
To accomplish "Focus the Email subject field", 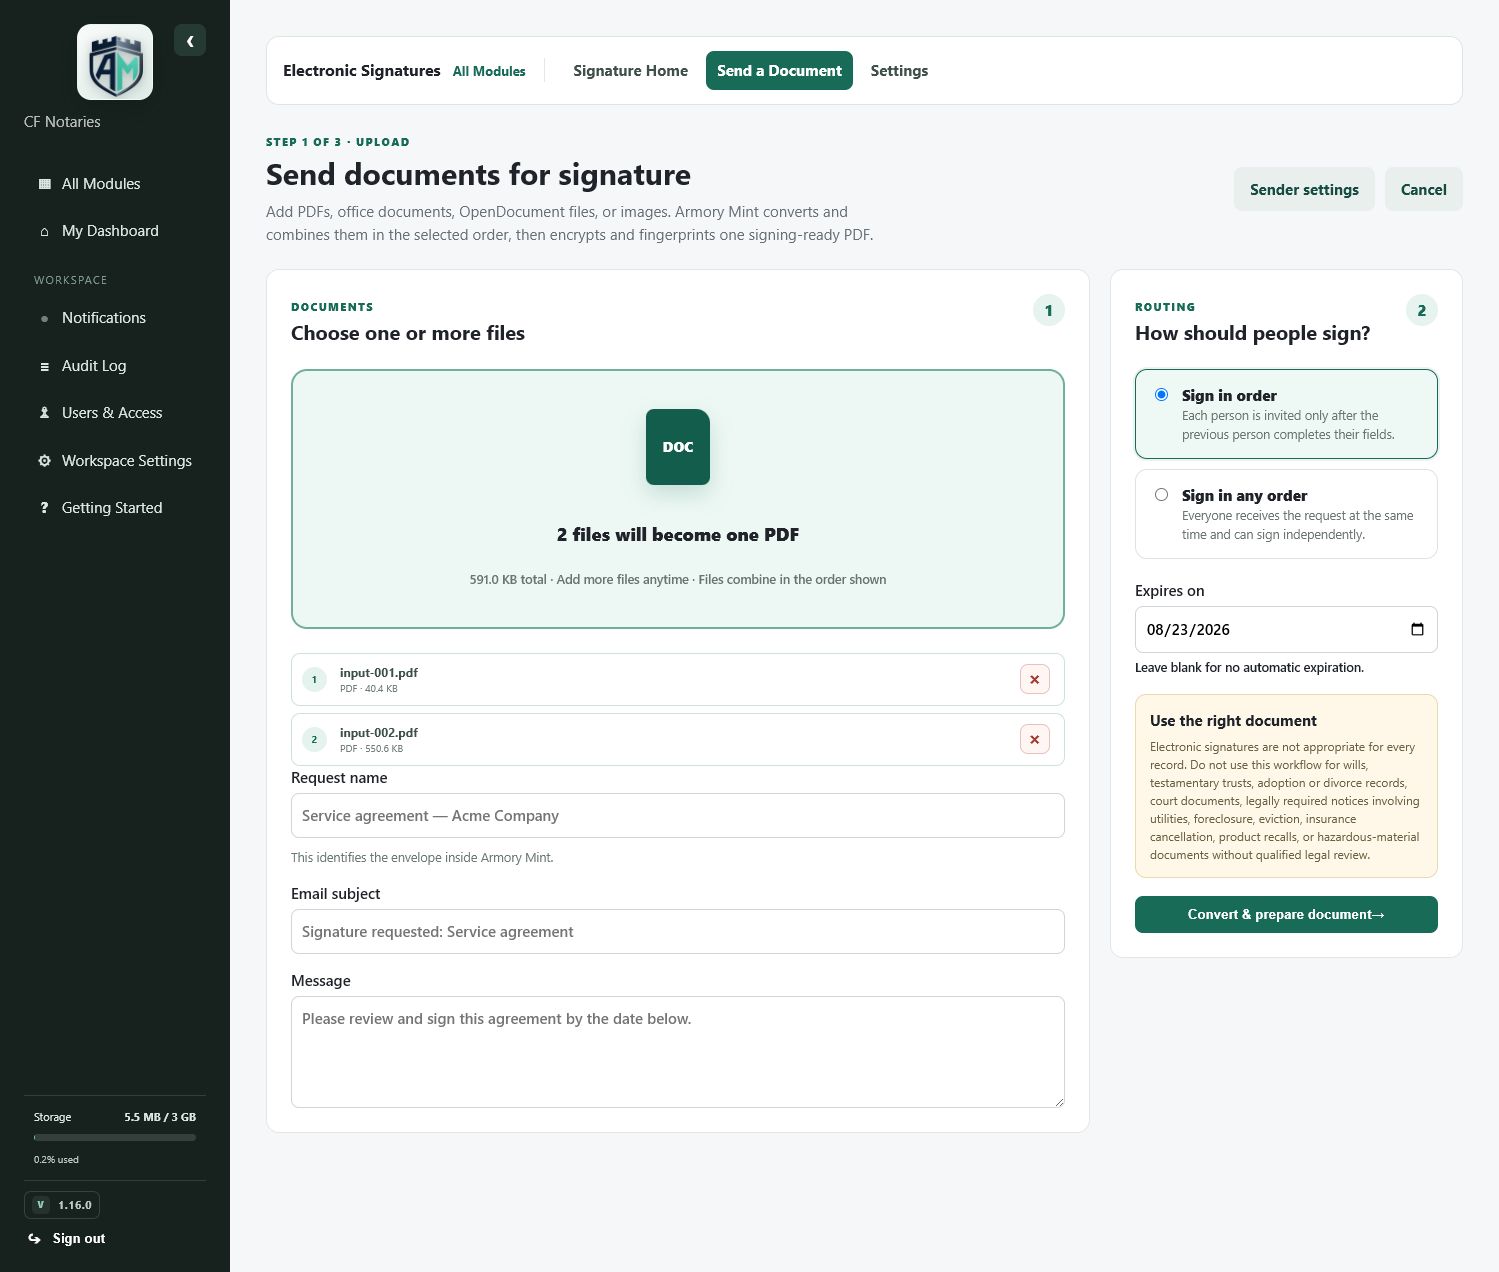I will [x=678, y=932].
